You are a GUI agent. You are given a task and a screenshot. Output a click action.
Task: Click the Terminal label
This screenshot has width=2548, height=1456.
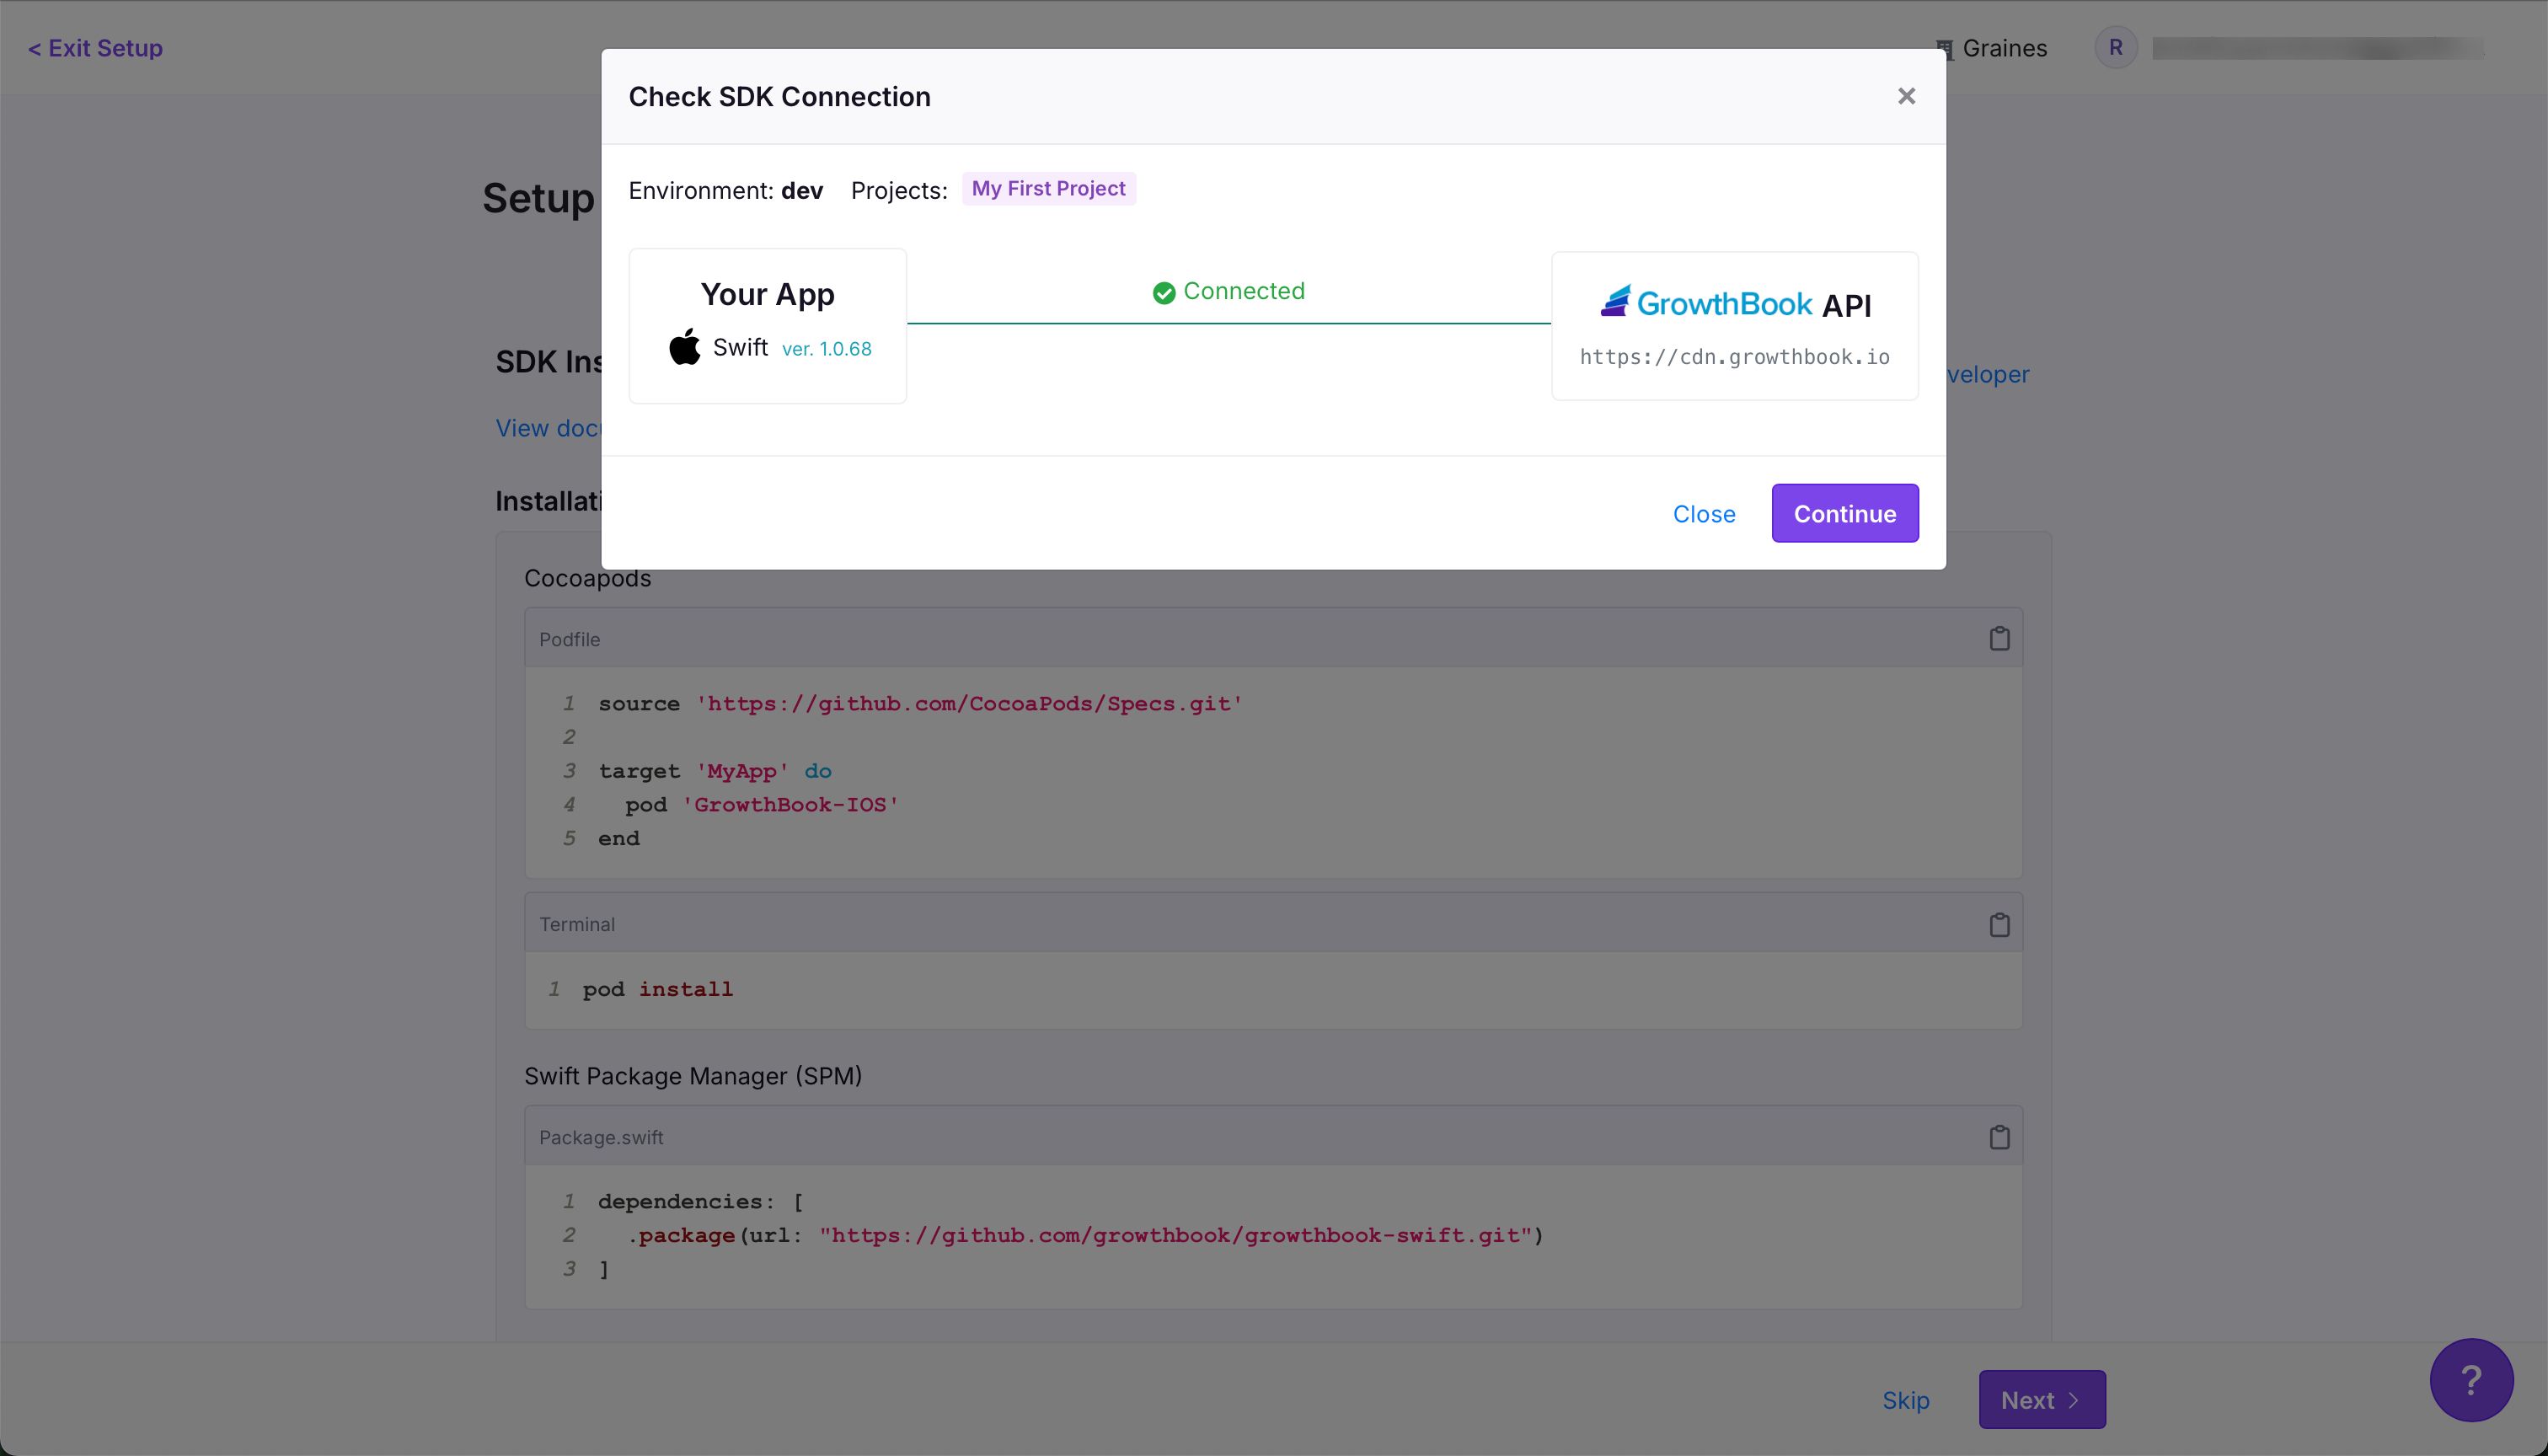pyautogui.click(x=577, y=924)
